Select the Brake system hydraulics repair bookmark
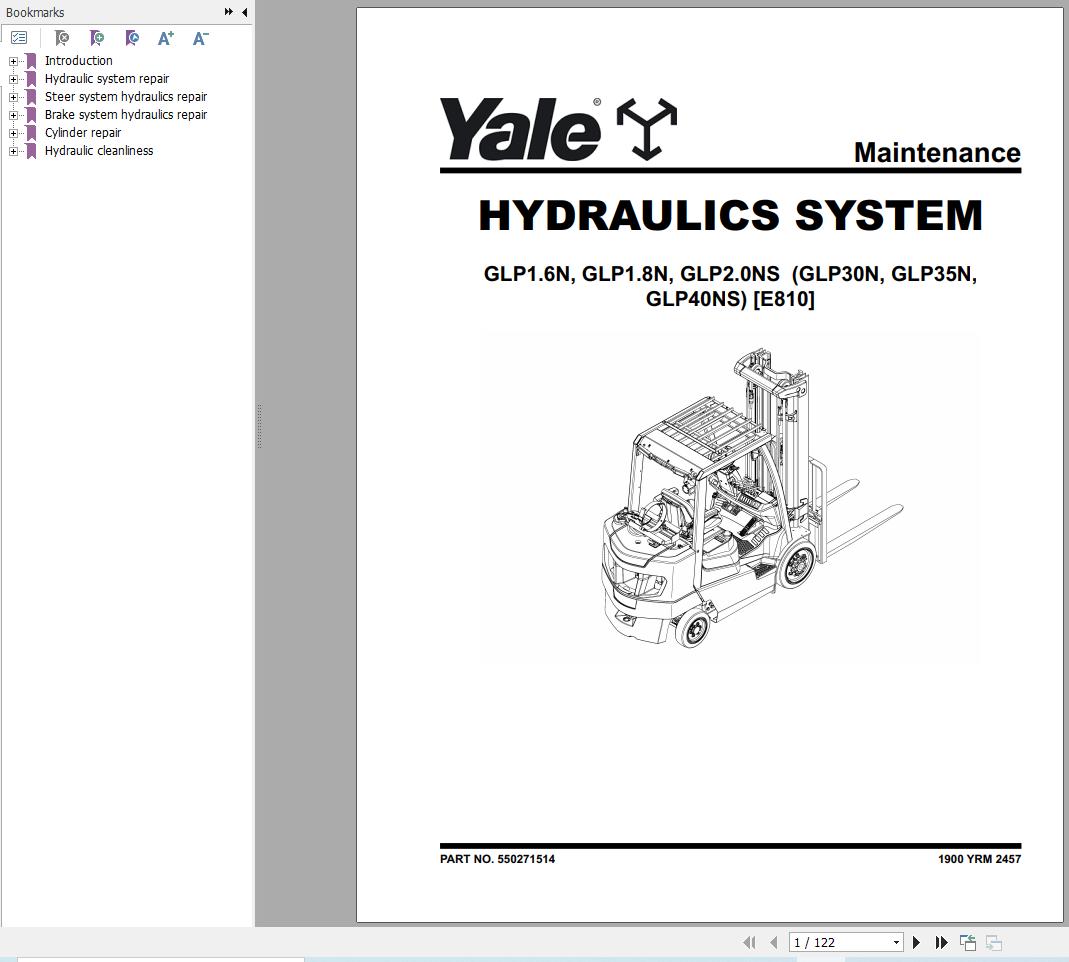This screenshot has height=962, width=1069. [x=126, y=115]
